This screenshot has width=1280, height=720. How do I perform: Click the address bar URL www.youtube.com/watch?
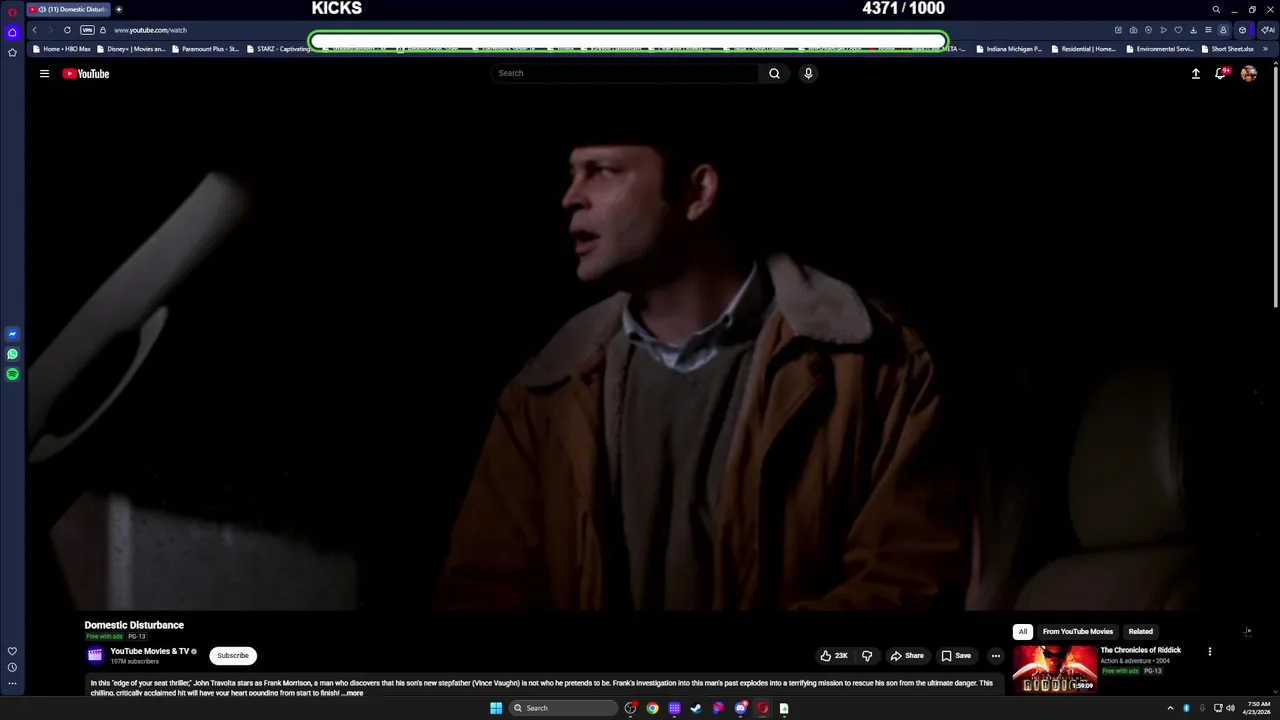coord(150,30)
